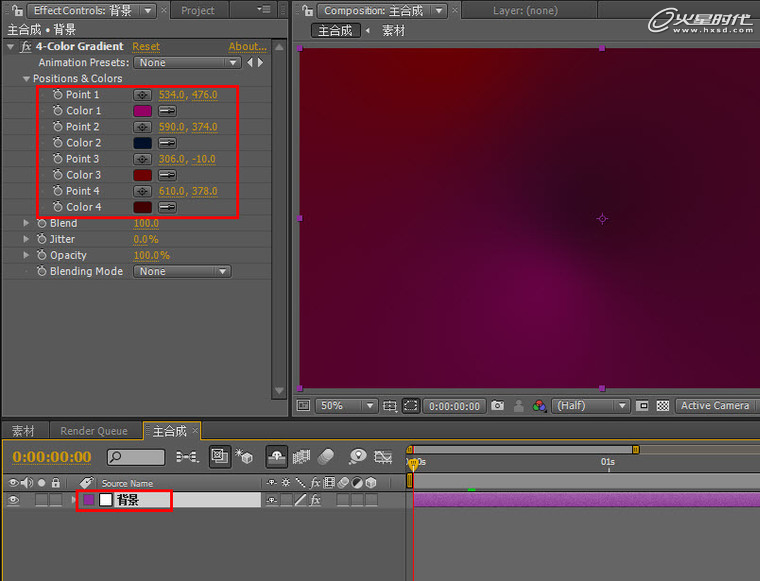
Task: Enable the motion blur timeline icon
Action: 326,456
